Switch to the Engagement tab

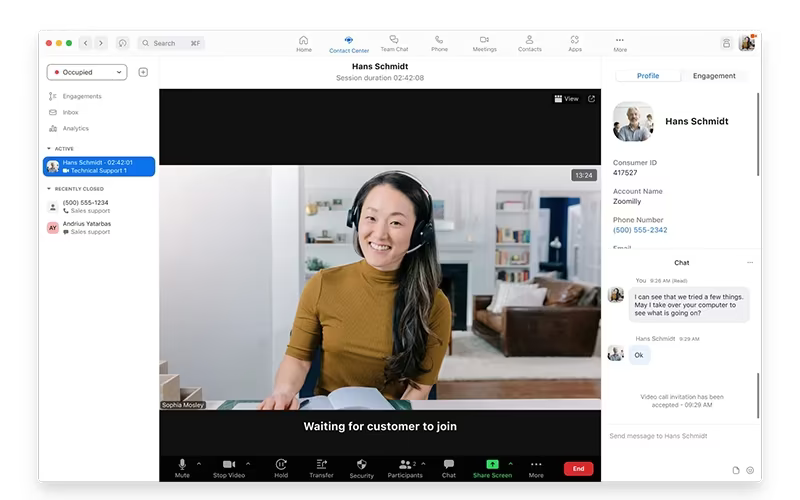pos(714,76)
